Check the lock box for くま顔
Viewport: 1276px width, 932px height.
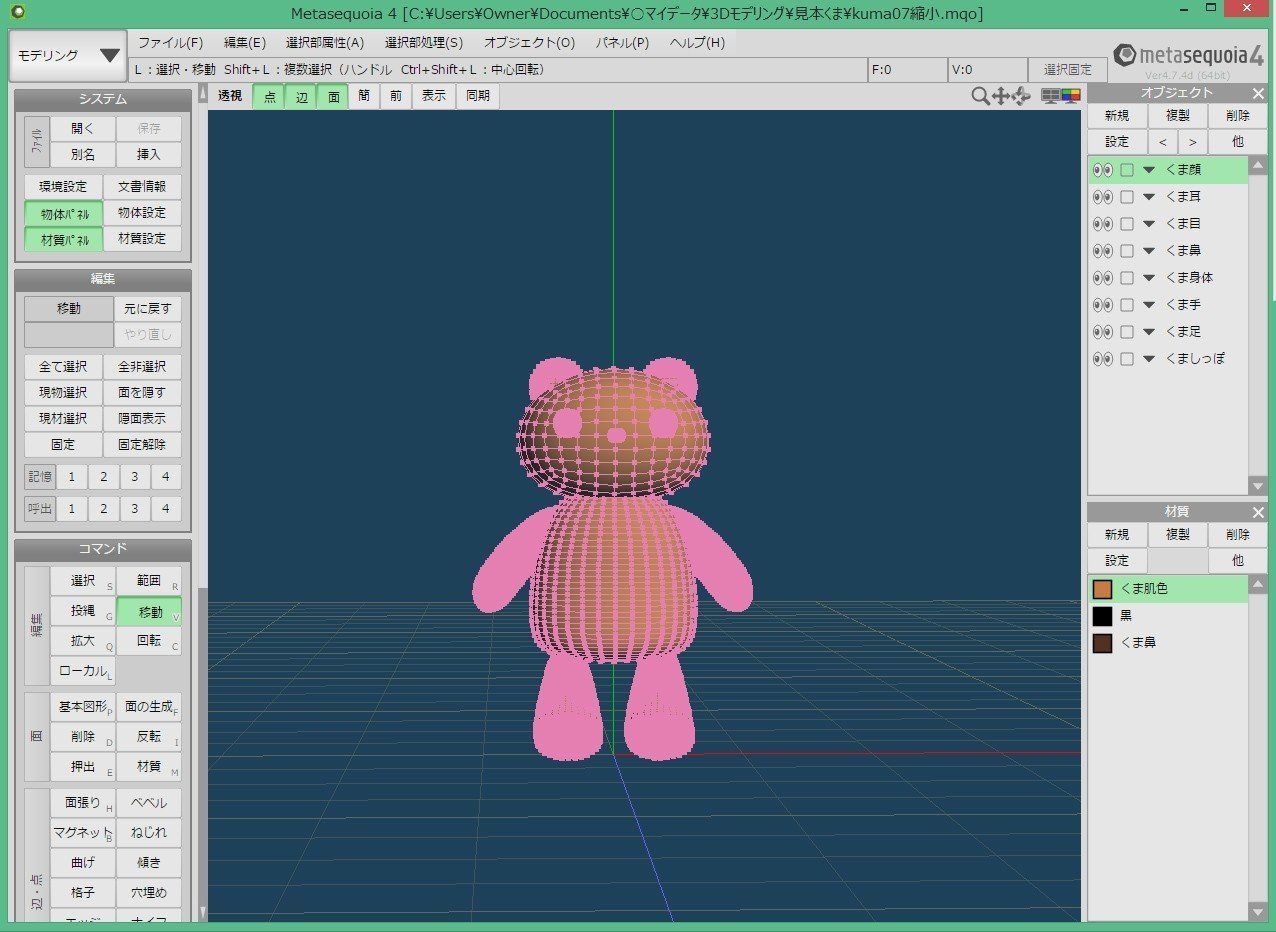pyautogui.click(x=1127, y=170)
